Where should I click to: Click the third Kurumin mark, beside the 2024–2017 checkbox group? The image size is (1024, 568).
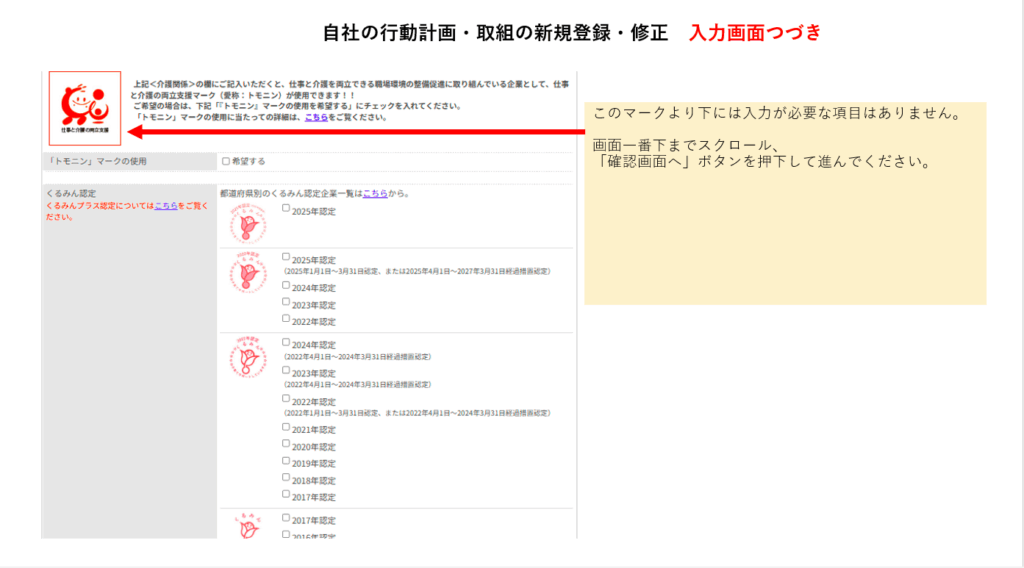(x=246, y=358)
